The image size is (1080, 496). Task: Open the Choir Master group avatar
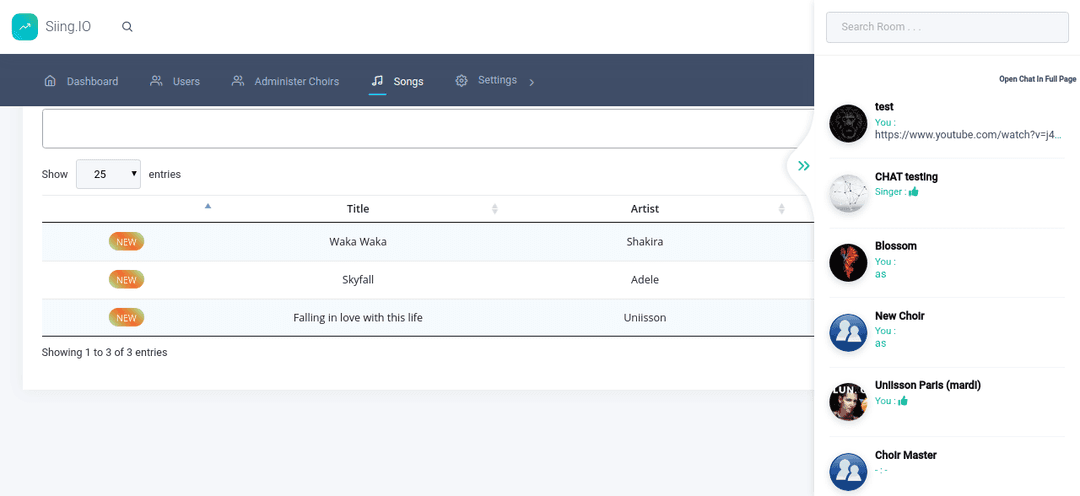click(x=848, y=472)
